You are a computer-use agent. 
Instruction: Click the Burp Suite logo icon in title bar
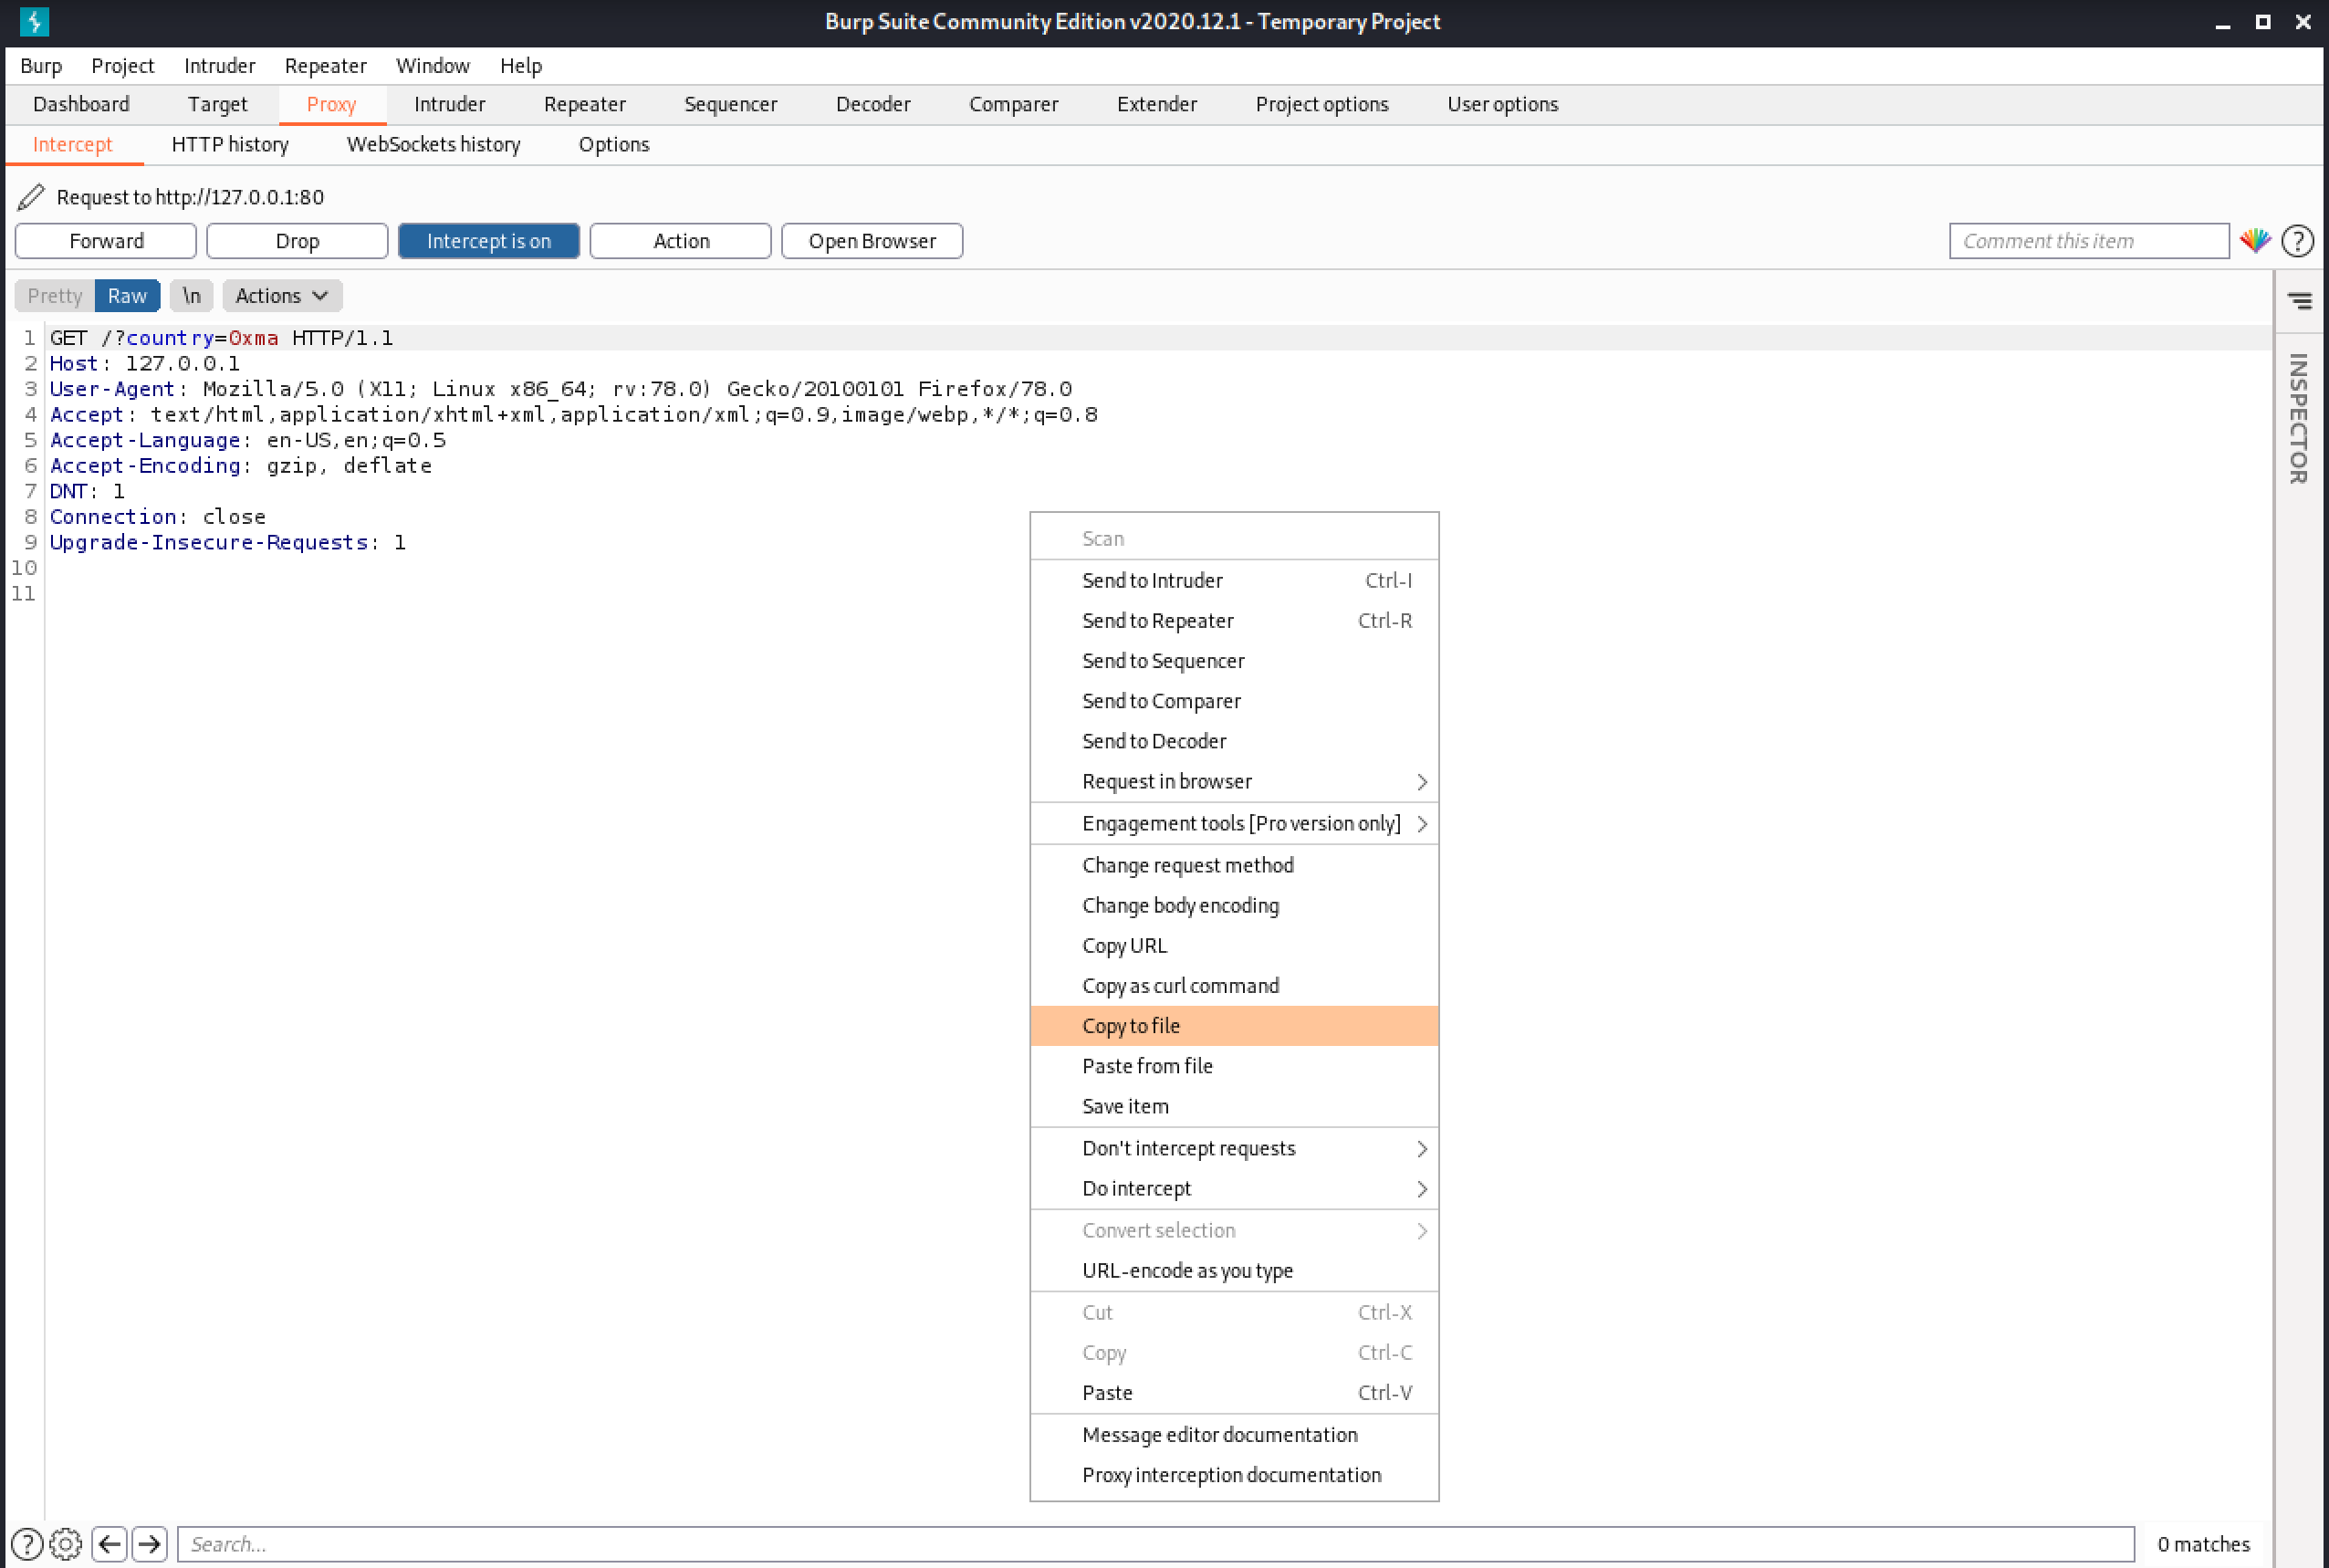click(x=34, y=21)
